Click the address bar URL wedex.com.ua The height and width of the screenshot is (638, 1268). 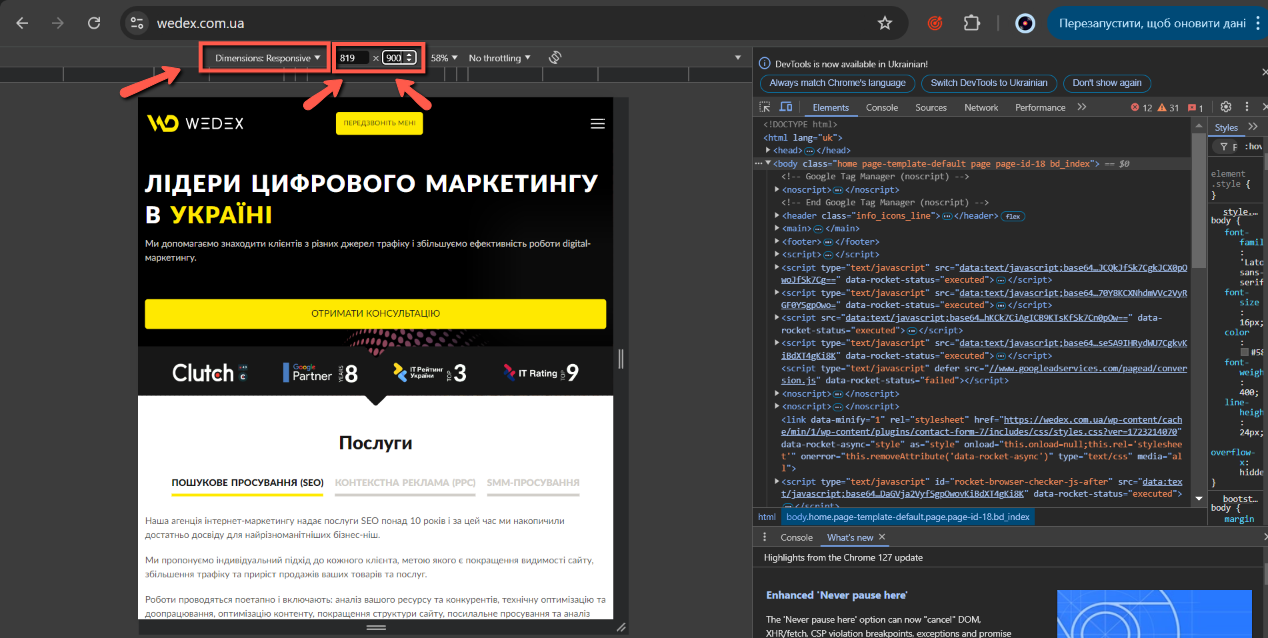click(200, 22)
